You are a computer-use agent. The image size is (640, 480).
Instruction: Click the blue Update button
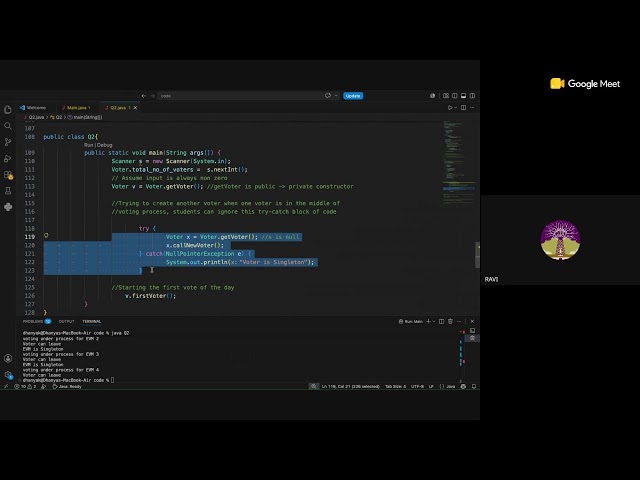click(353, 96)
